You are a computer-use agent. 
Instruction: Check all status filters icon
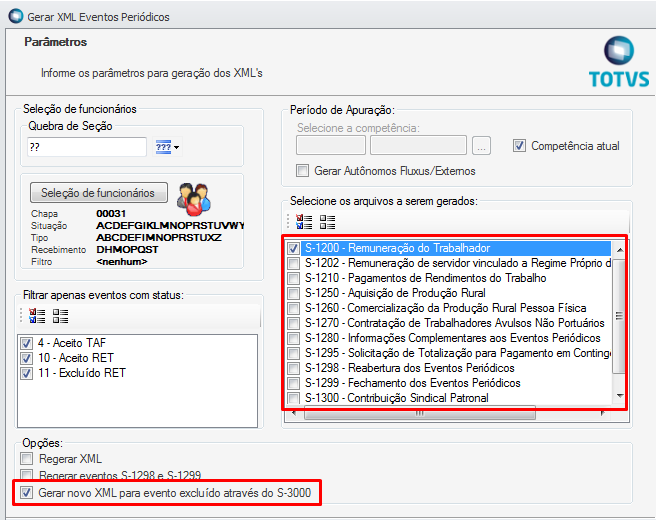point(37,316)
